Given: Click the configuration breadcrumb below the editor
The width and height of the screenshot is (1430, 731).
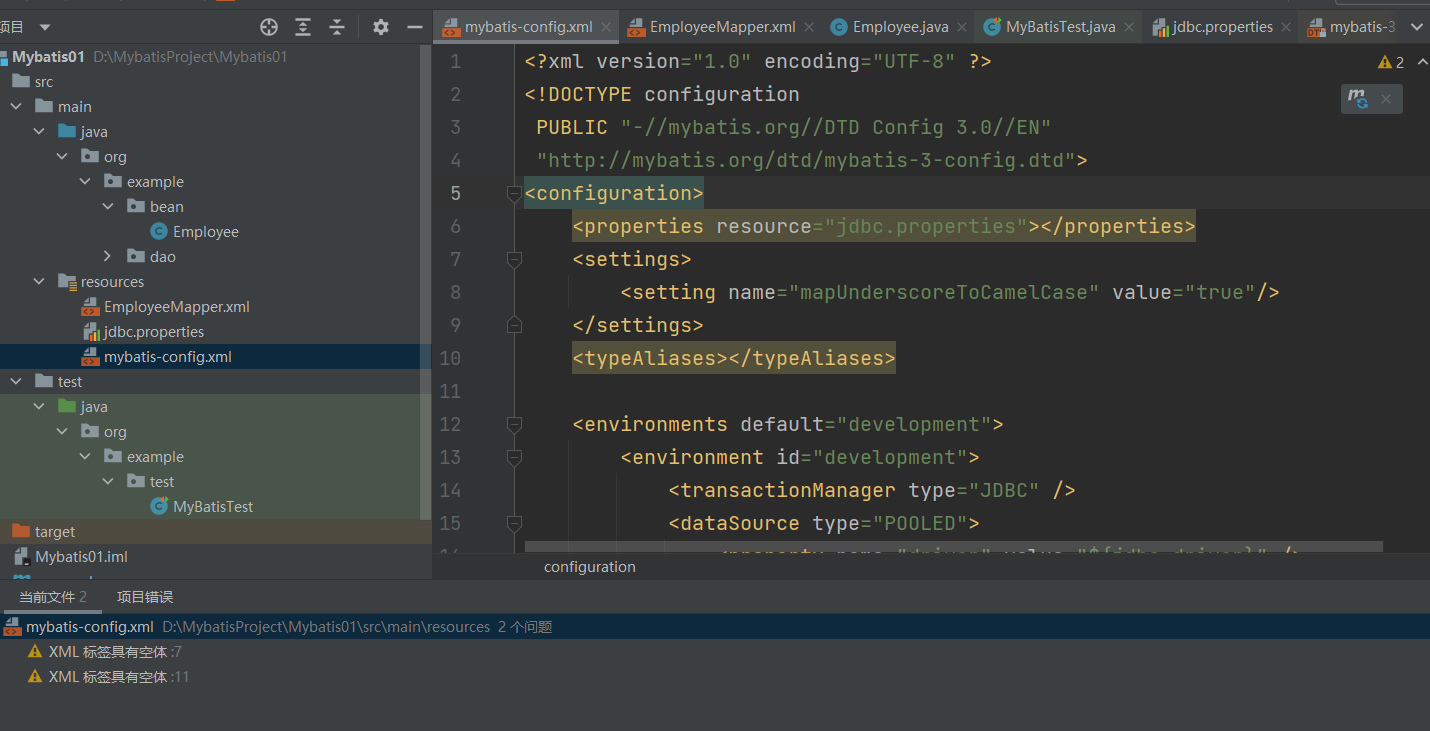Looking at the screenshot, I should pos(589,566).
